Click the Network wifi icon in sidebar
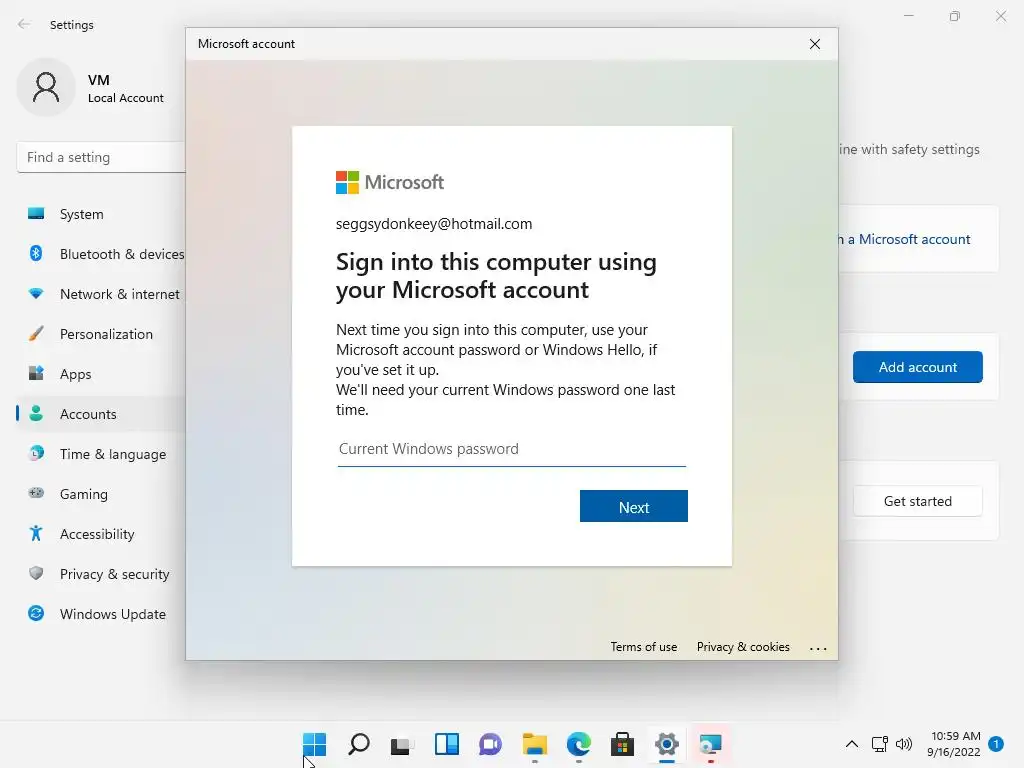This screenshot has width=1024, height=768. (x=36, y=293)
